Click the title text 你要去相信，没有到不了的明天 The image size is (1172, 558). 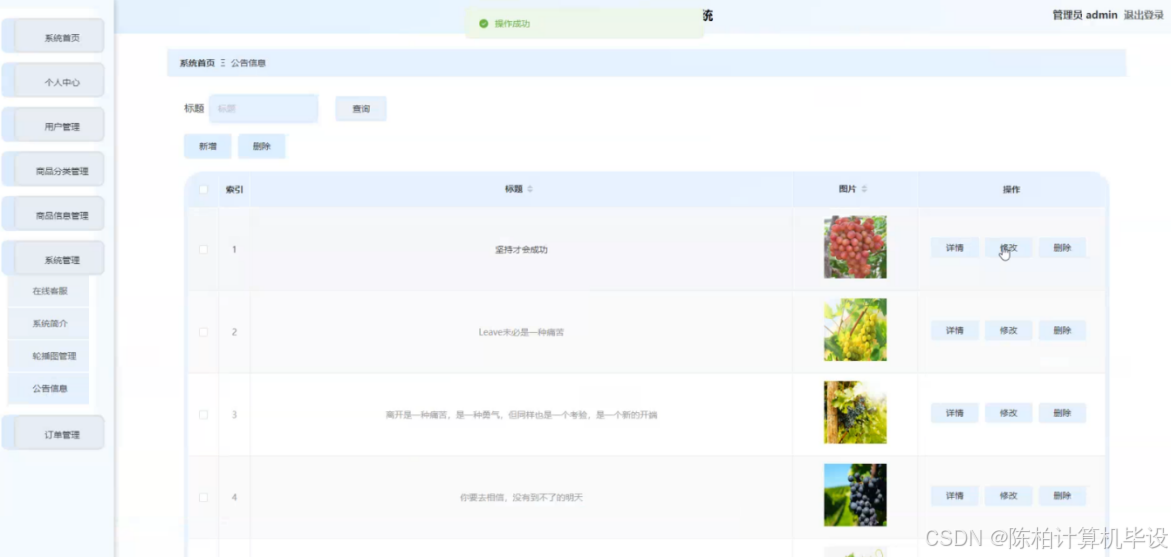click(521, 497)
